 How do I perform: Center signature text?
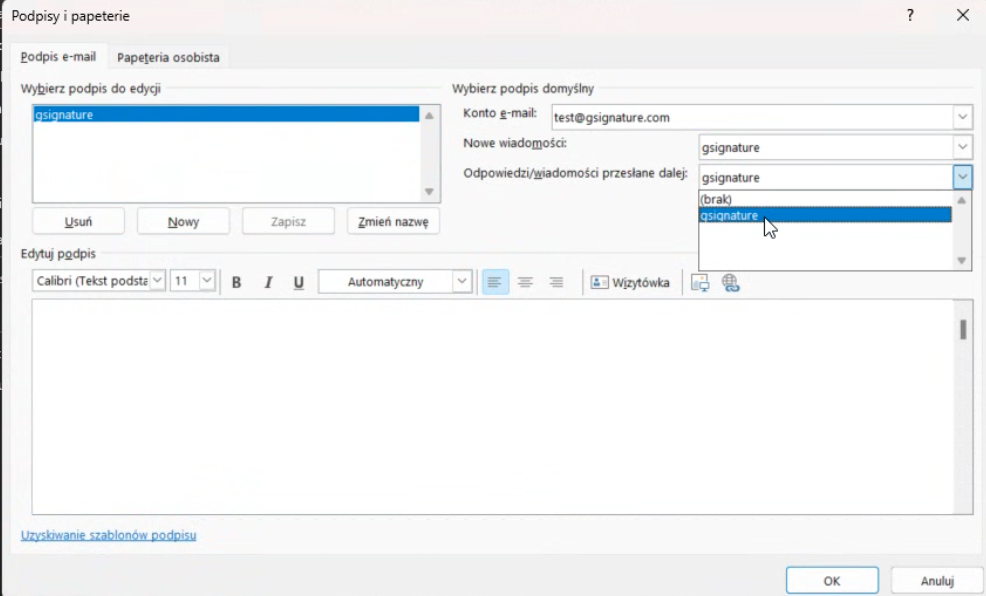[525, 282]
